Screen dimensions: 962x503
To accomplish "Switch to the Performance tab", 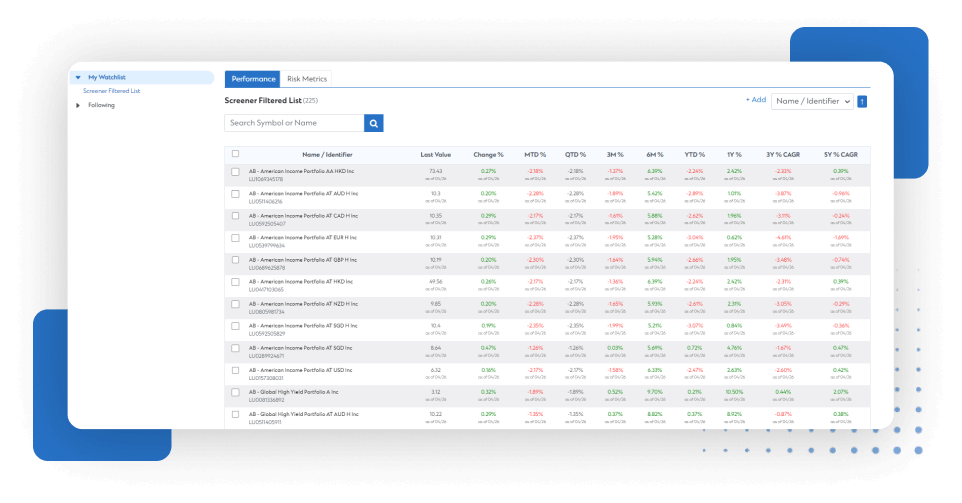I will (253, 79).
